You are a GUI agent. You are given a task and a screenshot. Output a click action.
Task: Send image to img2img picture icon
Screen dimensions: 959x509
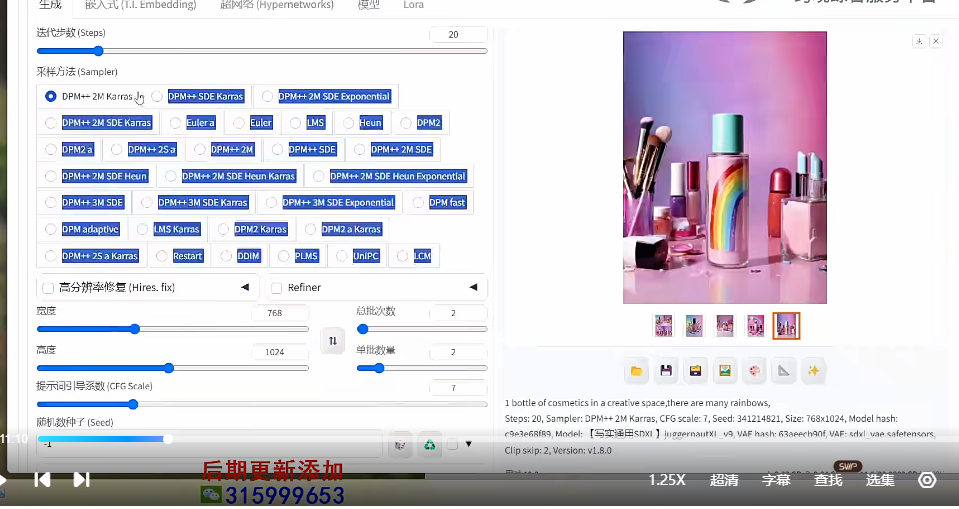[725, 371]
